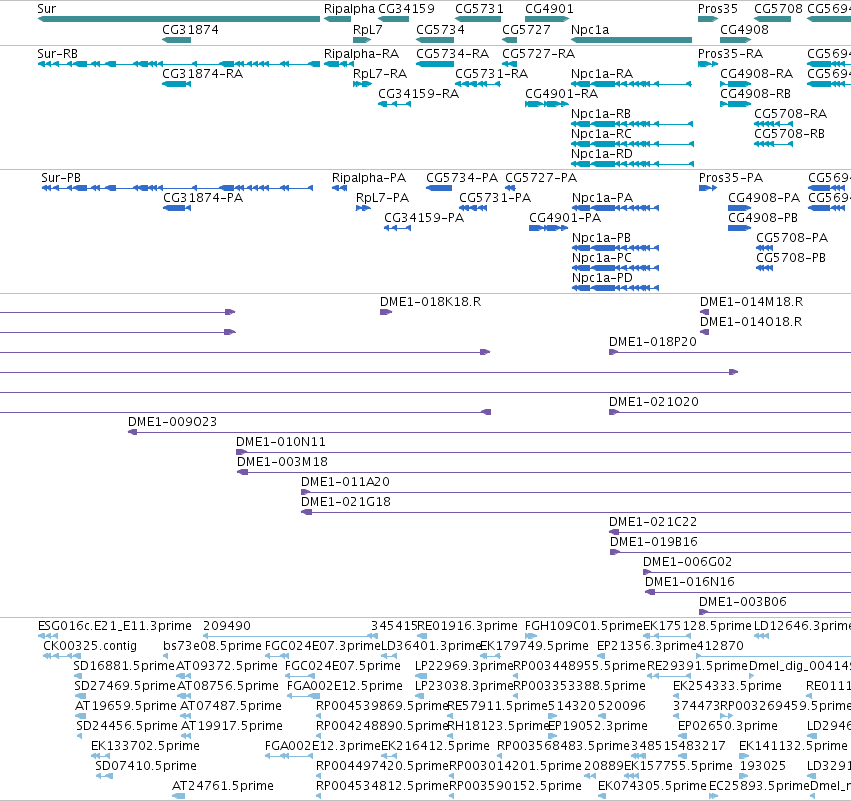This screenshot has width=851, height=801.
Task: Click the DME1-010N11 BAC label
Action: pyautogui.click(x=281, y=441)
